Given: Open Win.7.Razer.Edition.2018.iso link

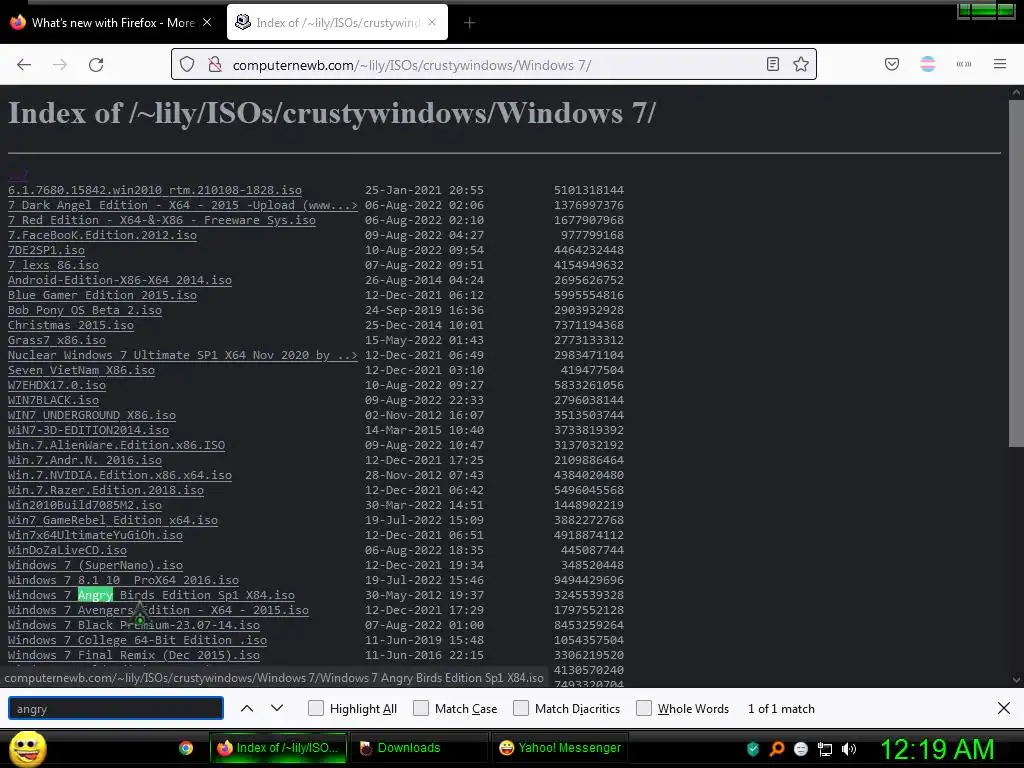Looking at the screenshot, I should pos(106,490).
